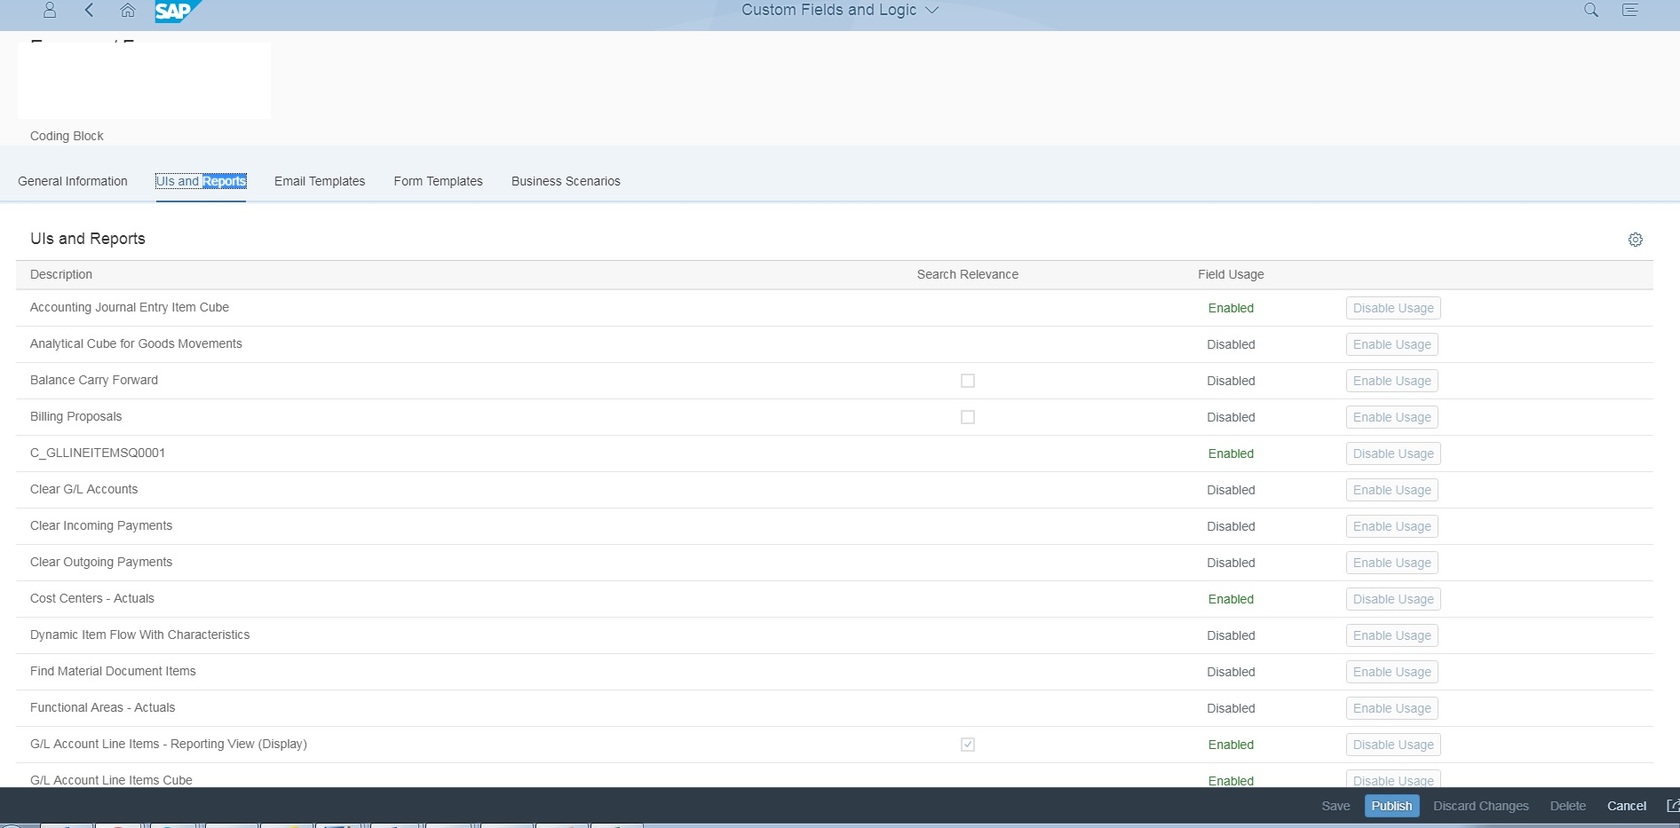Disable usage for Cost Centers - Actuals
The height and width of the screenshot is (828, 1680).
pos(1393,599)
